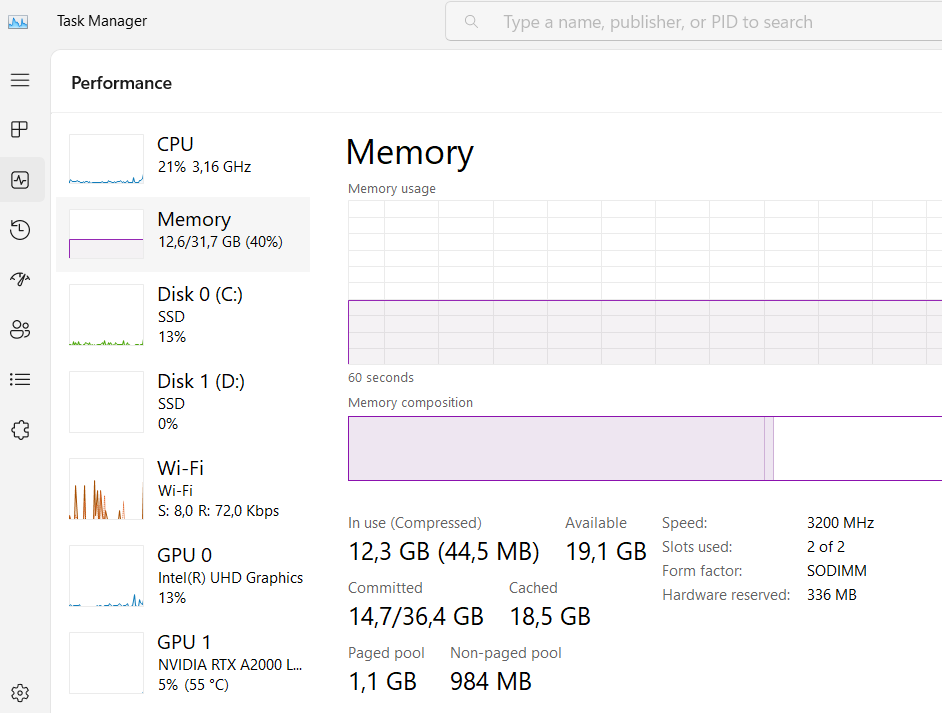The image size is (942, 713).
Task: Open Disk 1 (D:) performance graph
Action: pos(183,402)
